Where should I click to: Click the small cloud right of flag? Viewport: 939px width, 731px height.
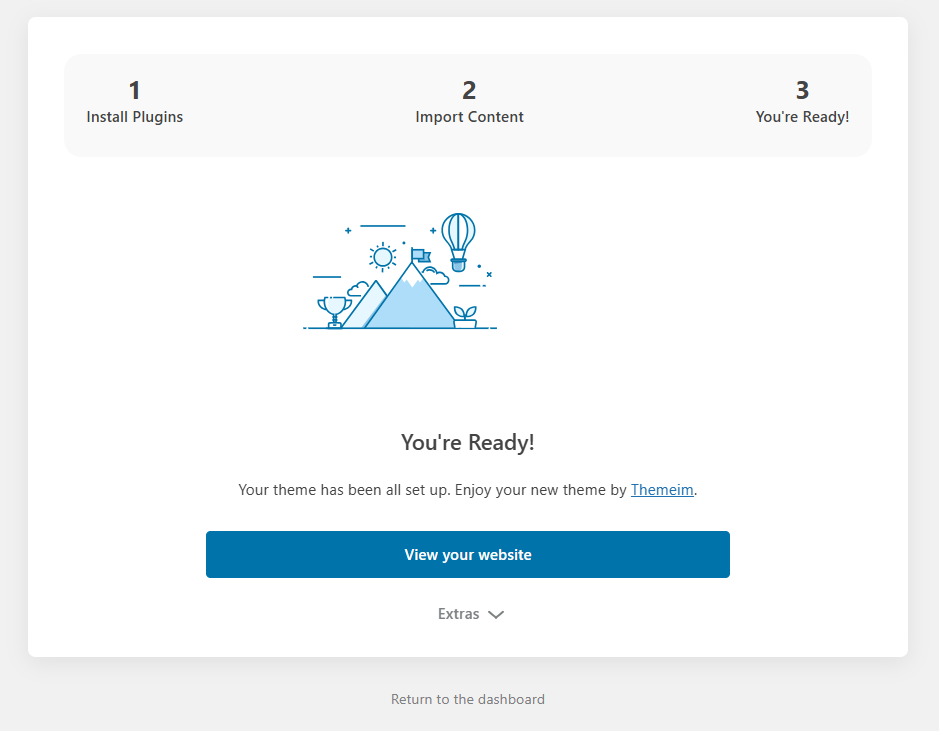436,276
